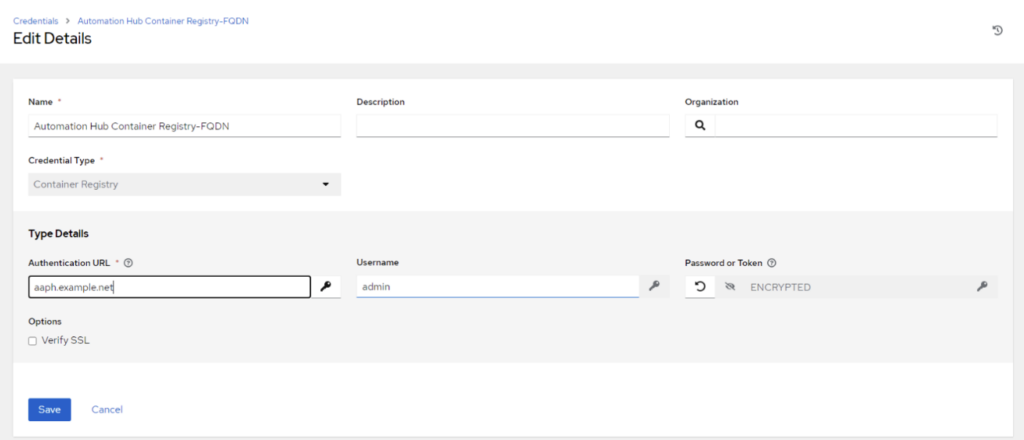The image size is (1024, 440).
Task: Click the Verify SSL label text
Action: click(65, 340)
